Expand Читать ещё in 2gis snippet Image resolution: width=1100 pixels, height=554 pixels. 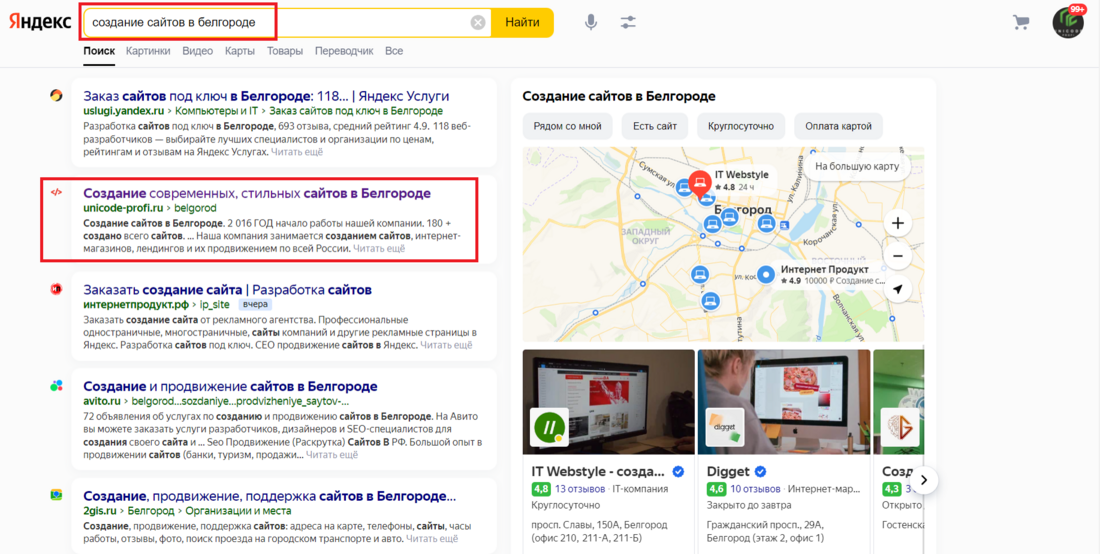click(x=432, y=539)
